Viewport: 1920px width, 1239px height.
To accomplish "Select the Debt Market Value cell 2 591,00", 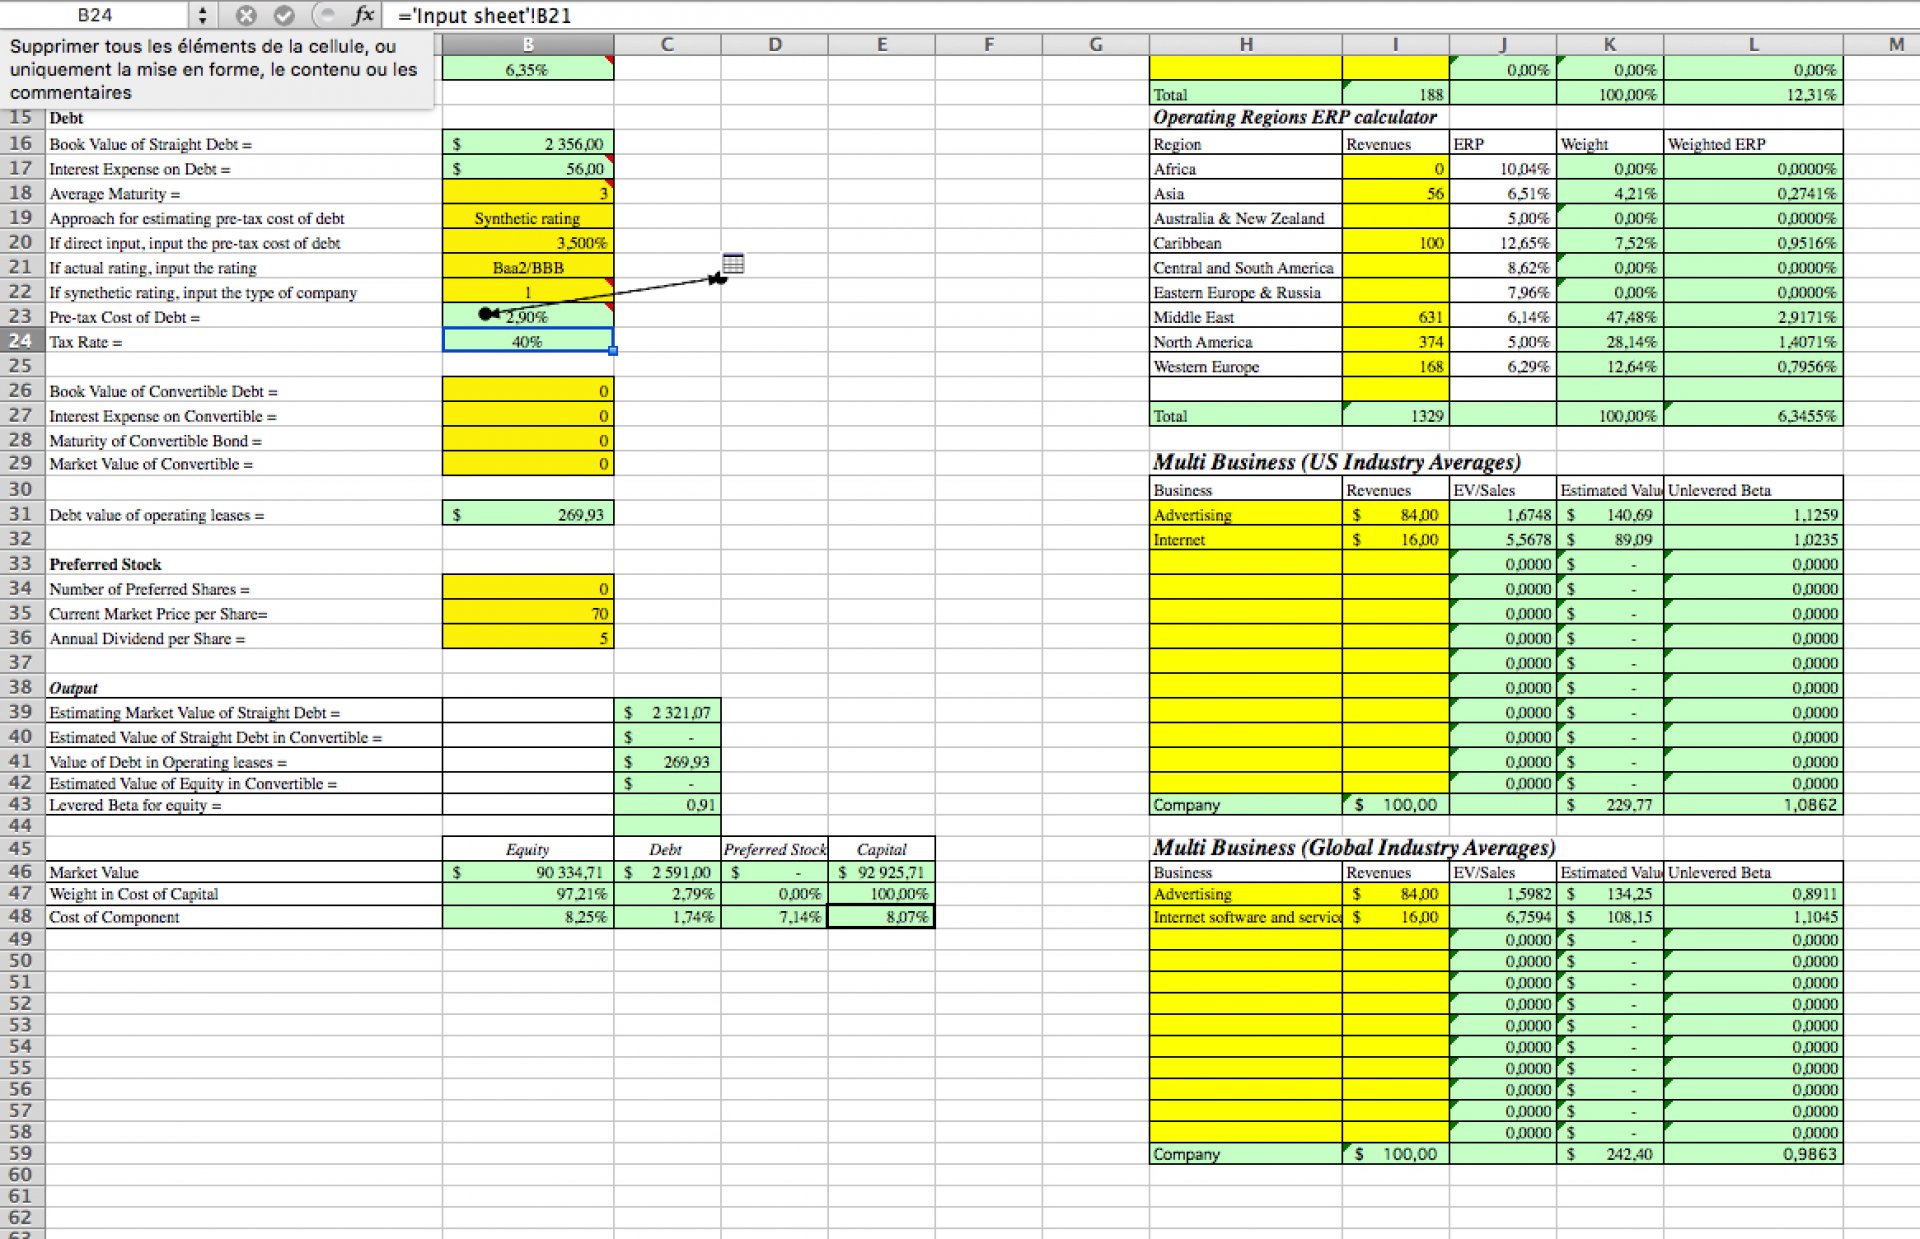I will (x=667, y=871).
